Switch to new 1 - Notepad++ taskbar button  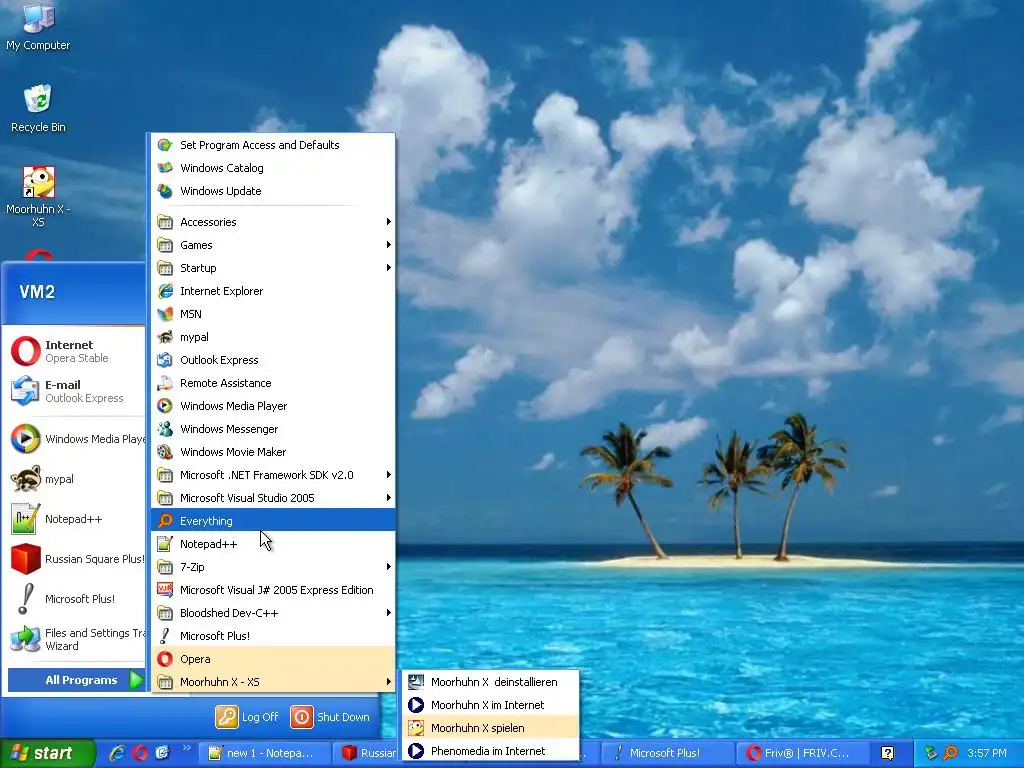(x=263, y=753)
